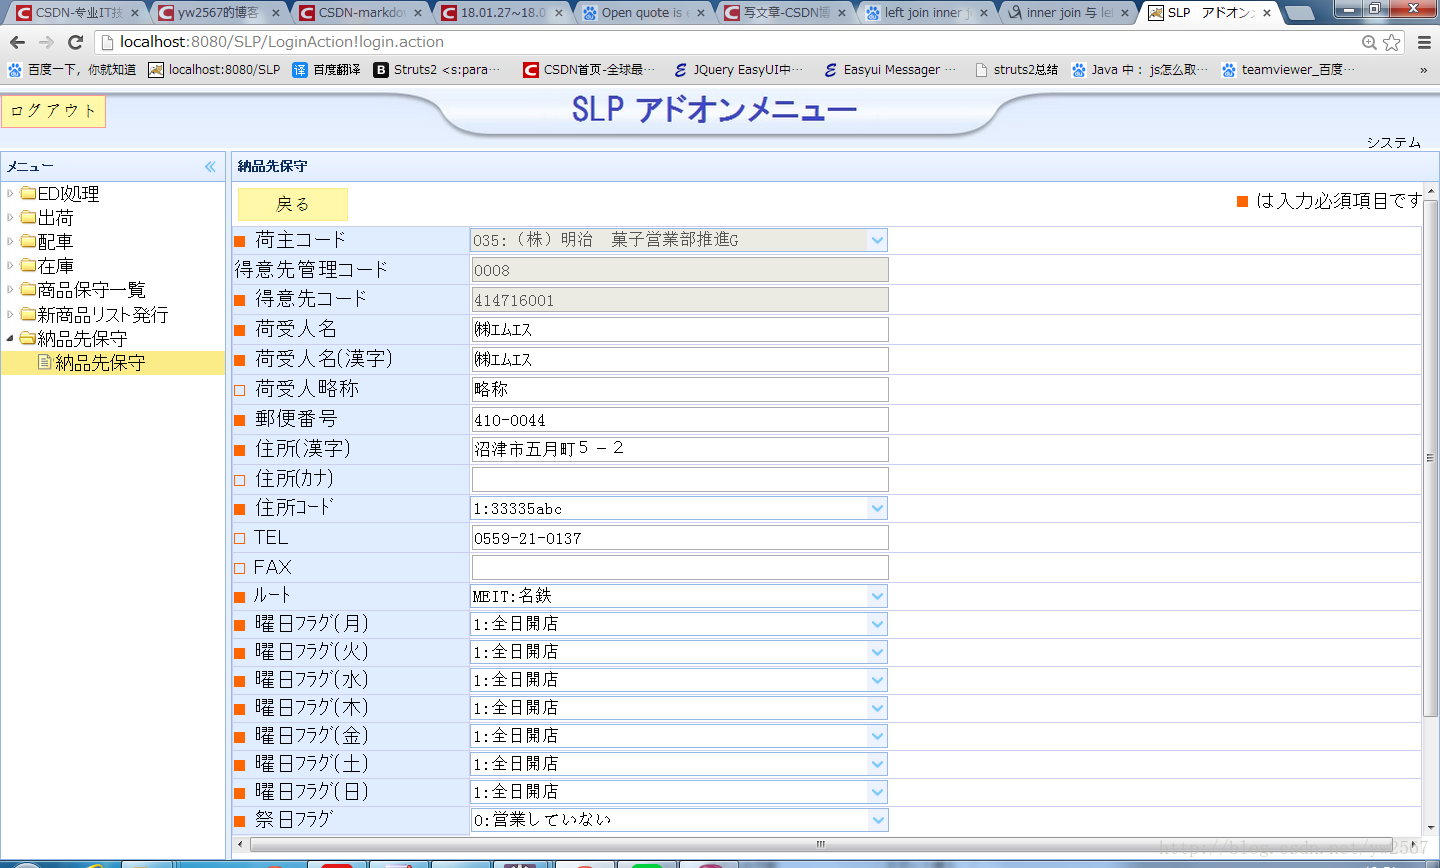The height and width of the screenshot is (868, 1440).
Task: Click the ED処理 folder icon
Action: point(28,193)
